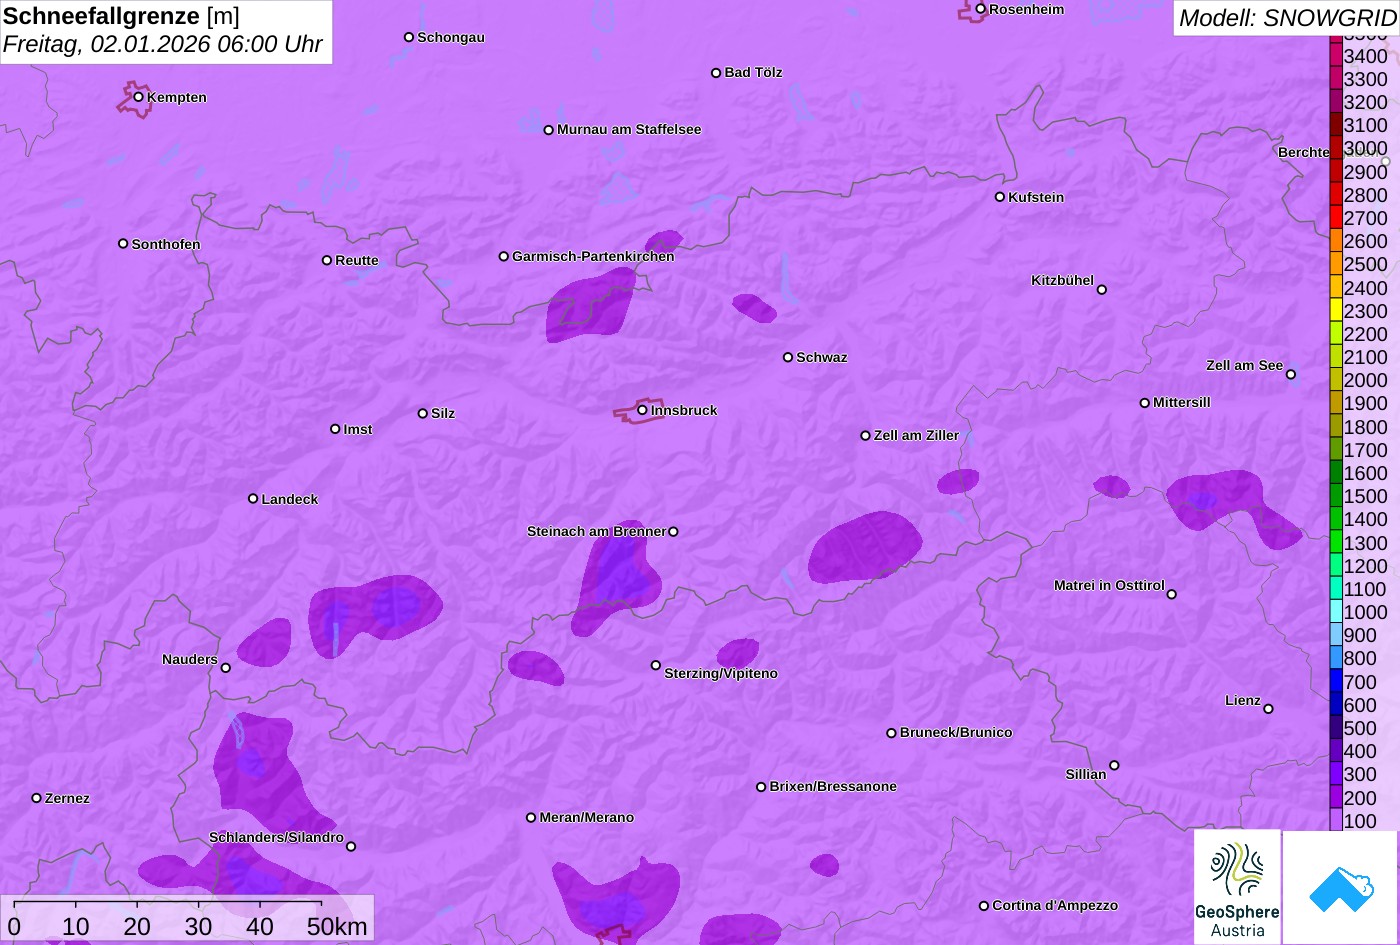The image size is (1400, 945).
Task: Click the Steinach am Brenner marker dot
Action: coord(673,532)
